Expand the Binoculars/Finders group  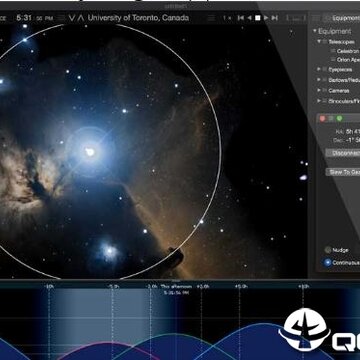(x=319, y=100)
